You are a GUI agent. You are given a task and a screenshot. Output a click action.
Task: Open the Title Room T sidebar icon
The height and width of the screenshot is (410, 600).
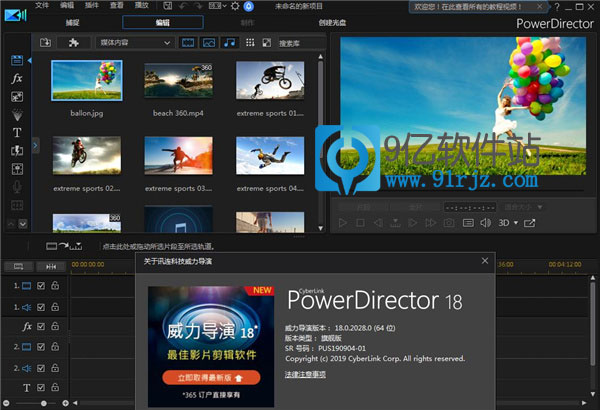[17, 132]
